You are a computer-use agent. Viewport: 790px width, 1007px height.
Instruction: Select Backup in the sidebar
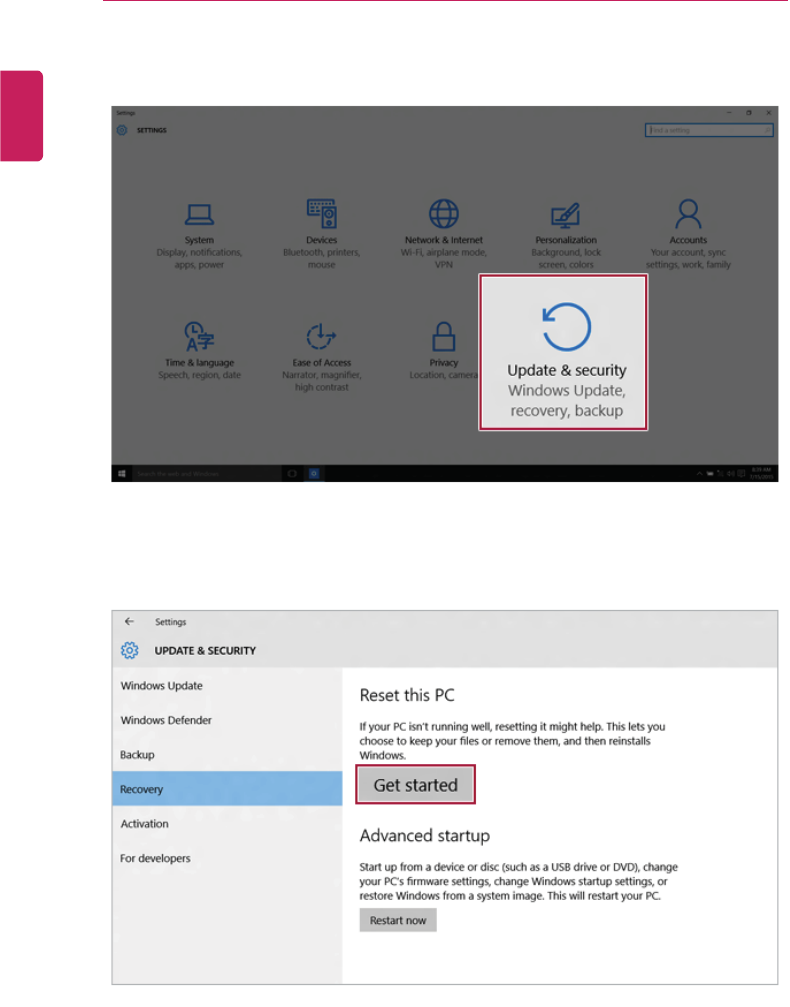click(x=227, y=755)
